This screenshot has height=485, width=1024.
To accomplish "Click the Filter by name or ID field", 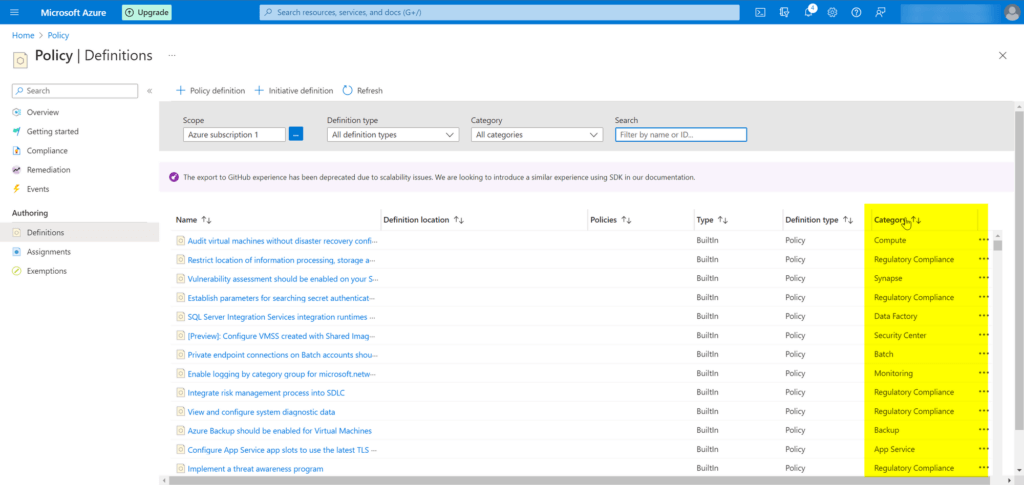I will pos(680,134).
